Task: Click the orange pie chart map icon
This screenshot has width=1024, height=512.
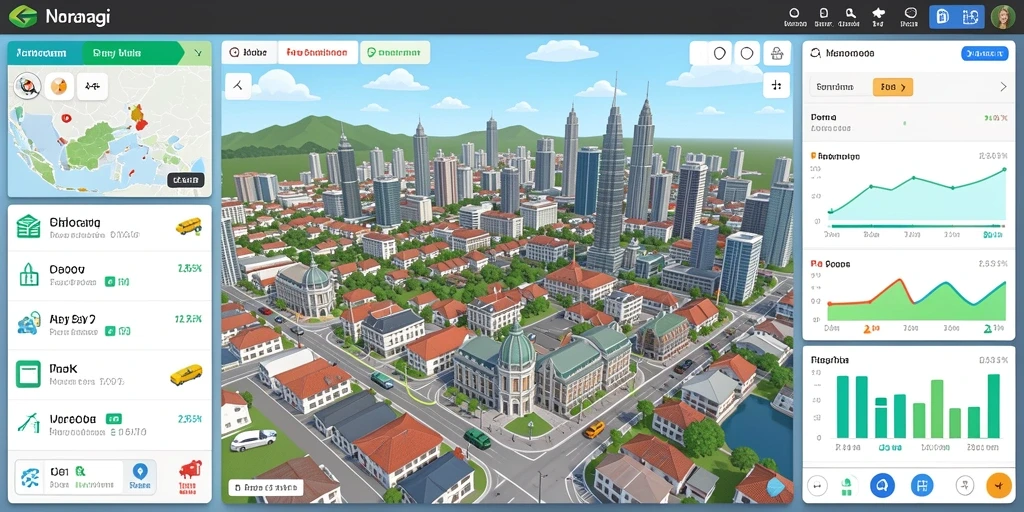Action: pyautogui.click(x=59, y=86)
